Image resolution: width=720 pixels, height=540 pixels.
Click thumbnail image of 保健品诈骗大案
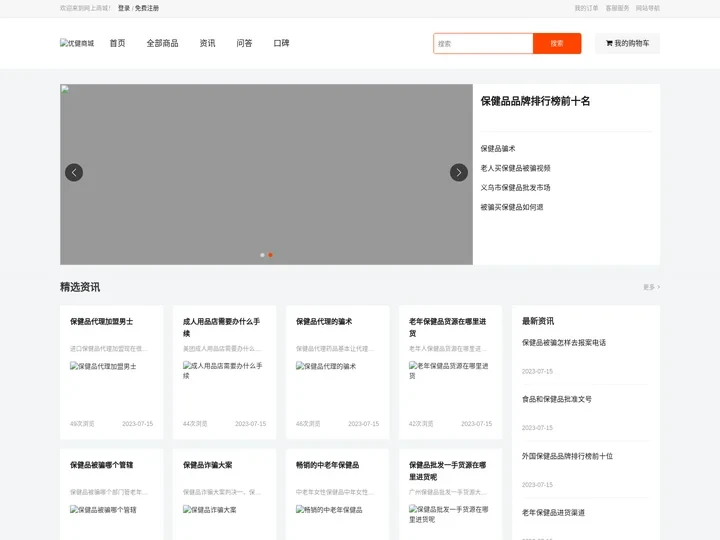click(209, 510)
